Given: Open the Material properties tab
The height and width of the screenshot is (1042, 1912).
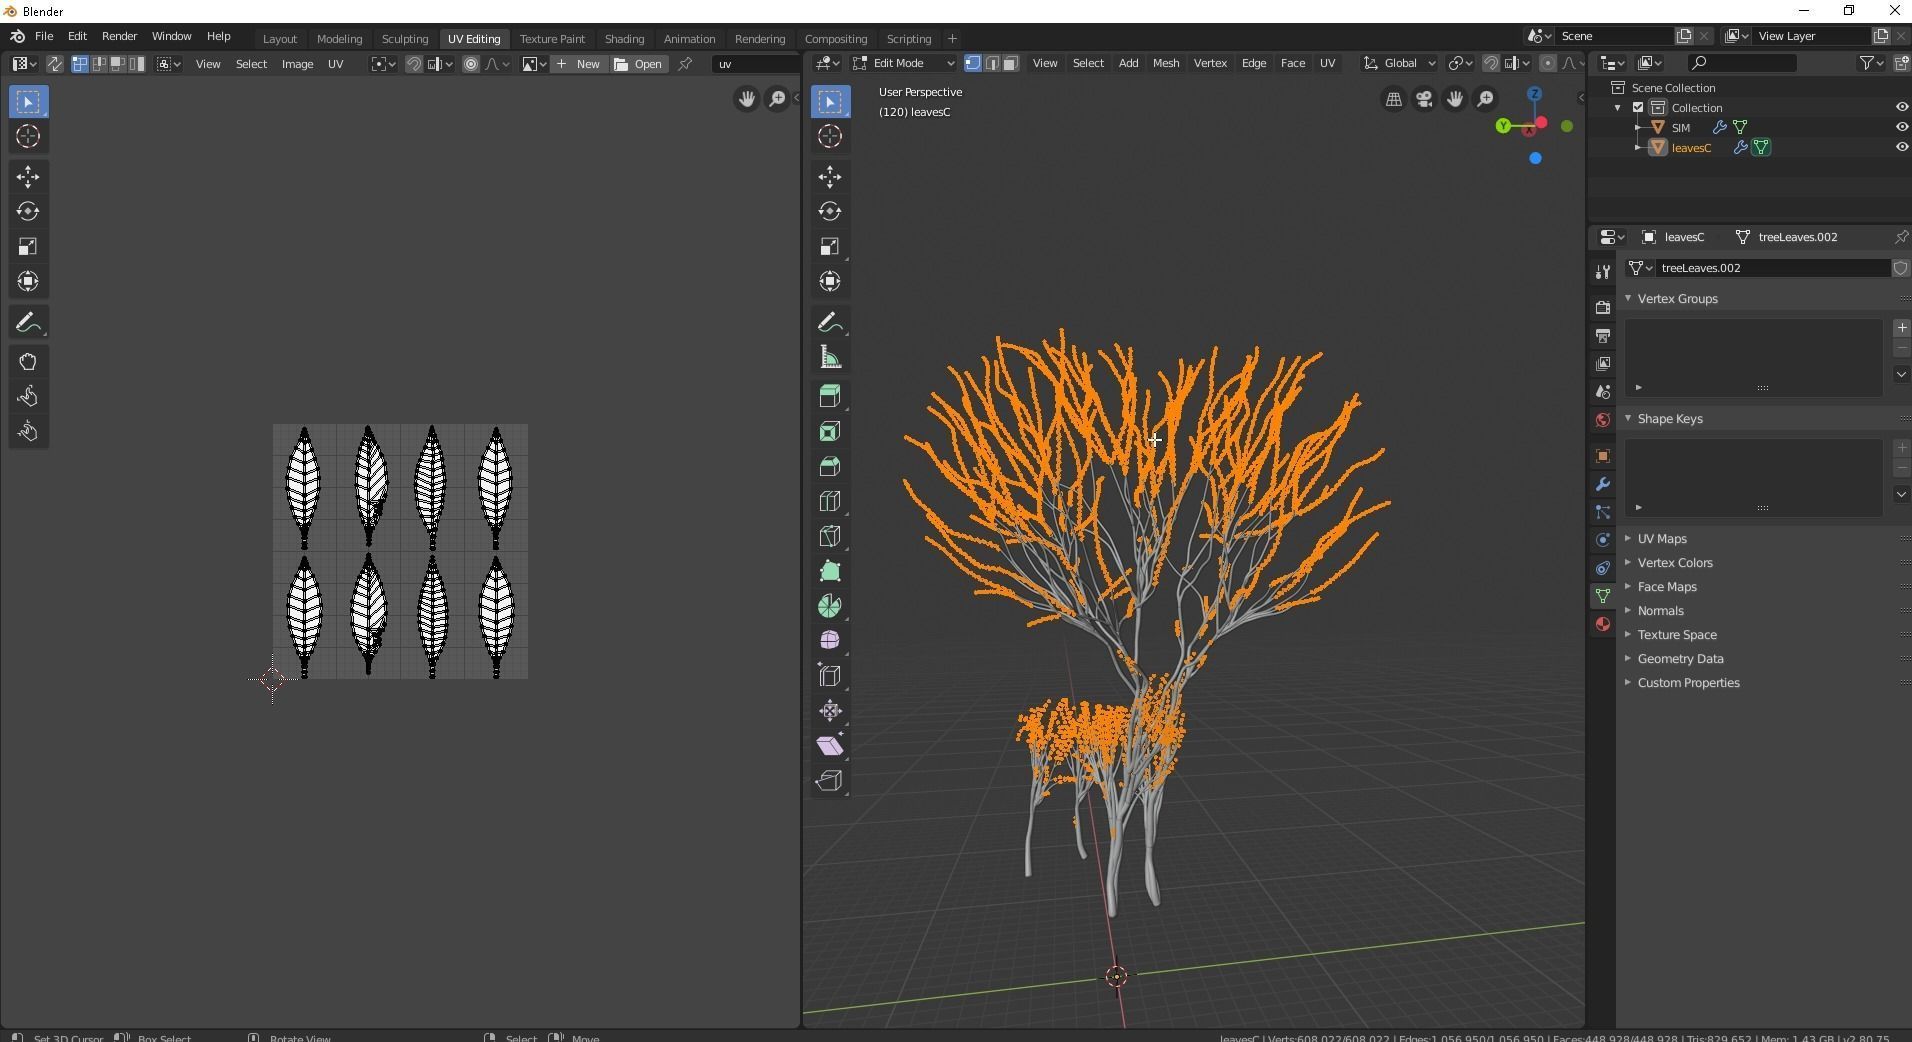Looking at the screenshot, I should click(x=1603, y=624).
